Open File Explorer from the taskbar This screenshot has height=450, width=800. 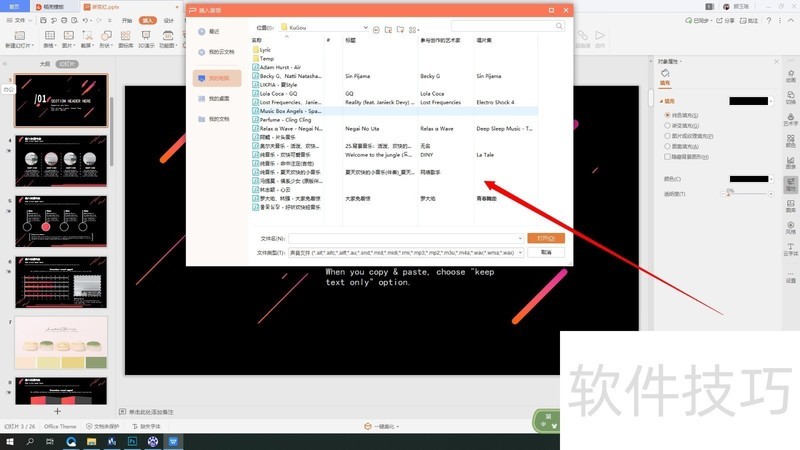[x=91, y=441]
